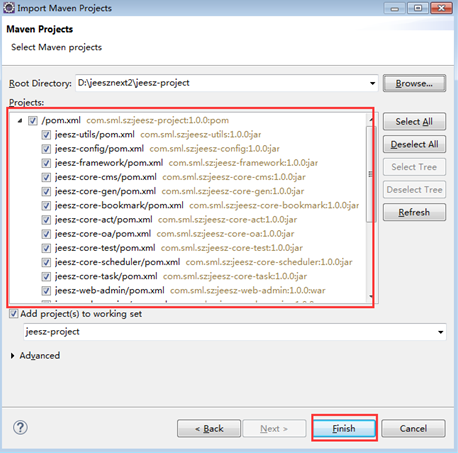
Task: Toggle jeesz-core-test/pom.xml checkbox
Action: (x=46, y=248)
